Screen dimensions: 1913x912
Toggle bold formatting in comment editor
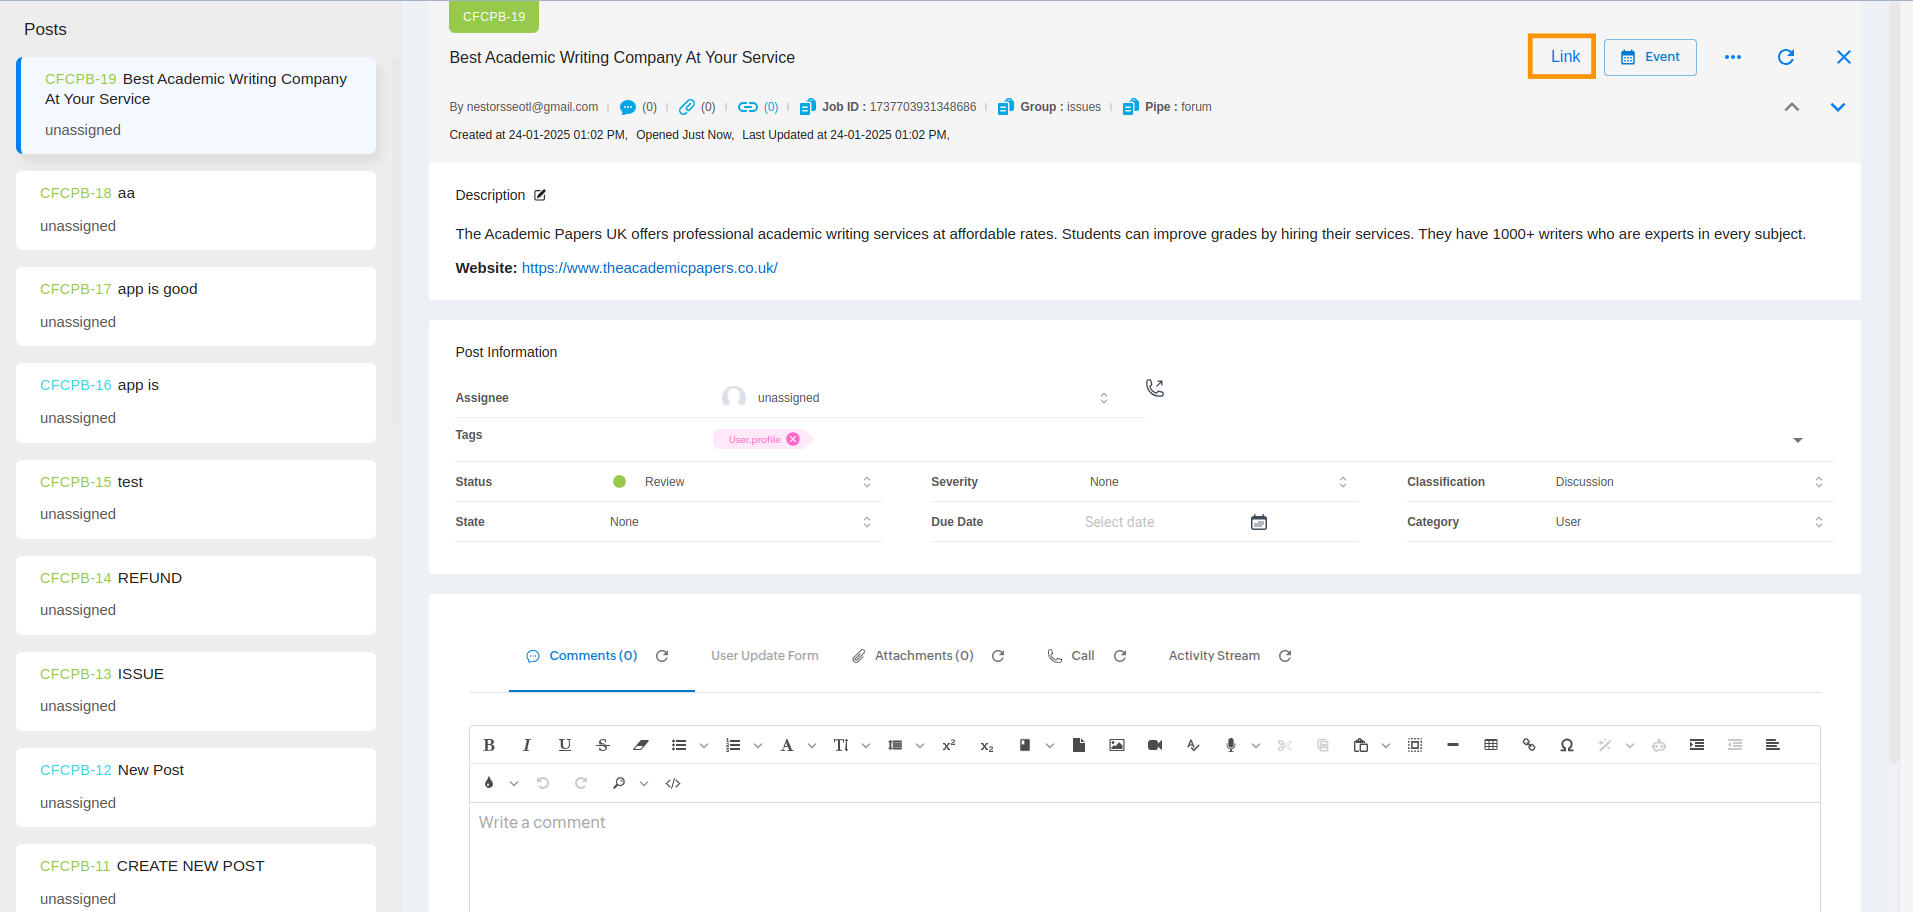tap(489, 745)
